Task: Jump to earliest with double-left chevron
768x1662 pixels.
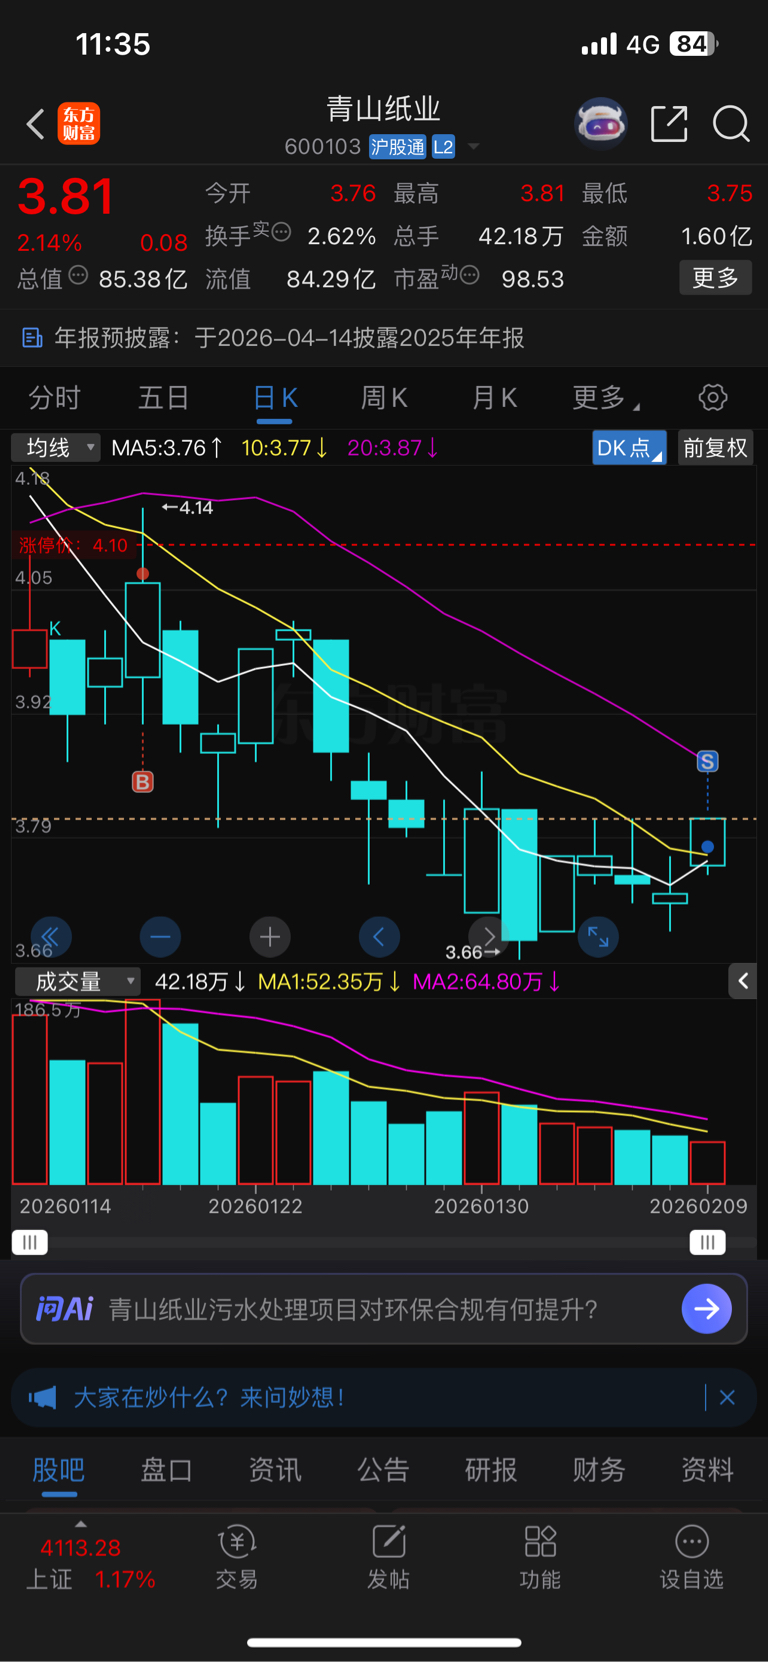Action: point(51,937)
